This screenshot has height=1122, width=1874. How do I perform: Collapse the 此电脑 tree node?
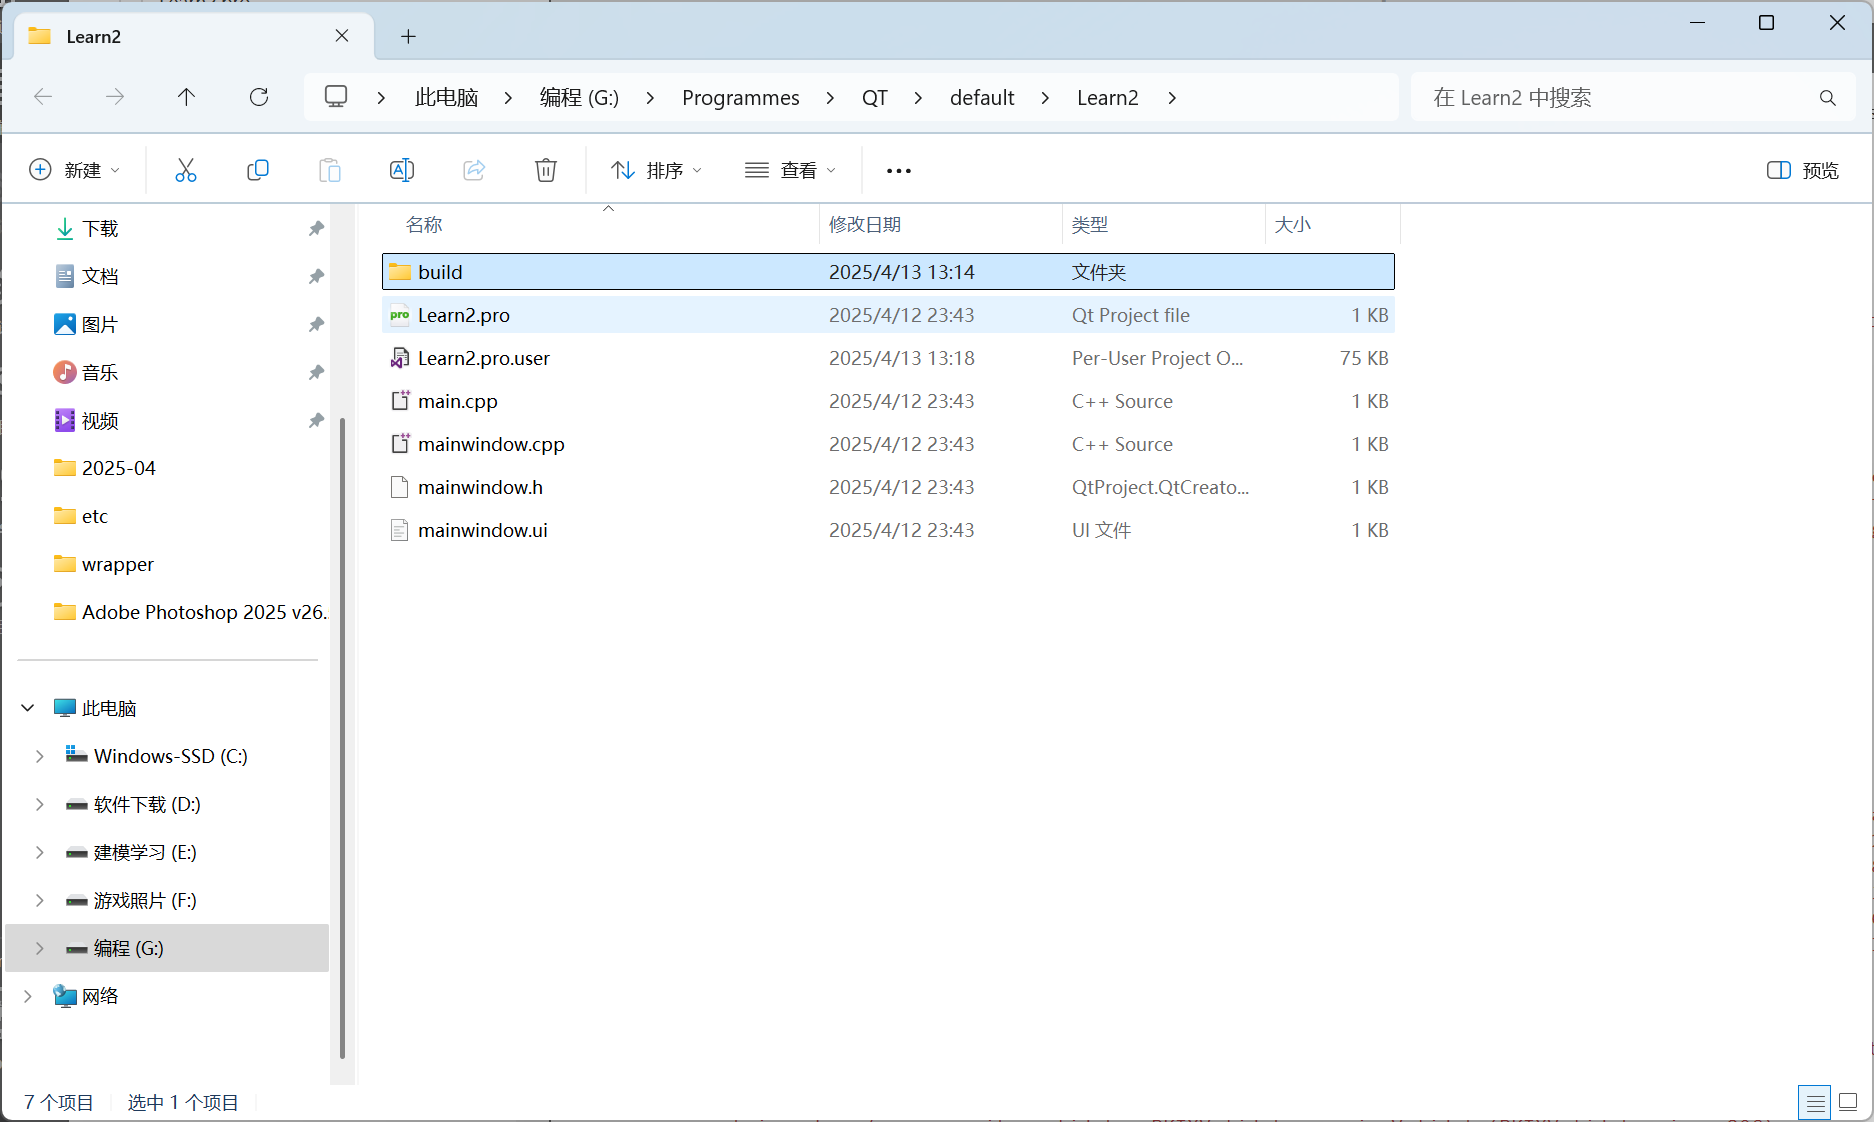pos(28,708)
